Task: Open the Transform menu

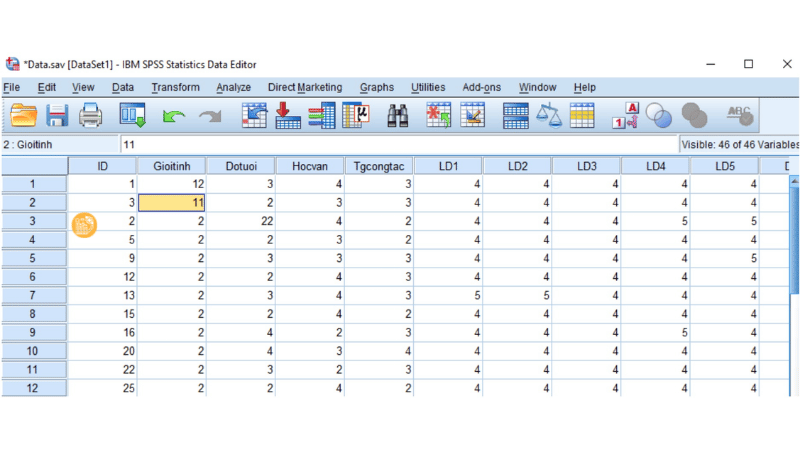Action: pyautogui.click(x=175, y=88)
